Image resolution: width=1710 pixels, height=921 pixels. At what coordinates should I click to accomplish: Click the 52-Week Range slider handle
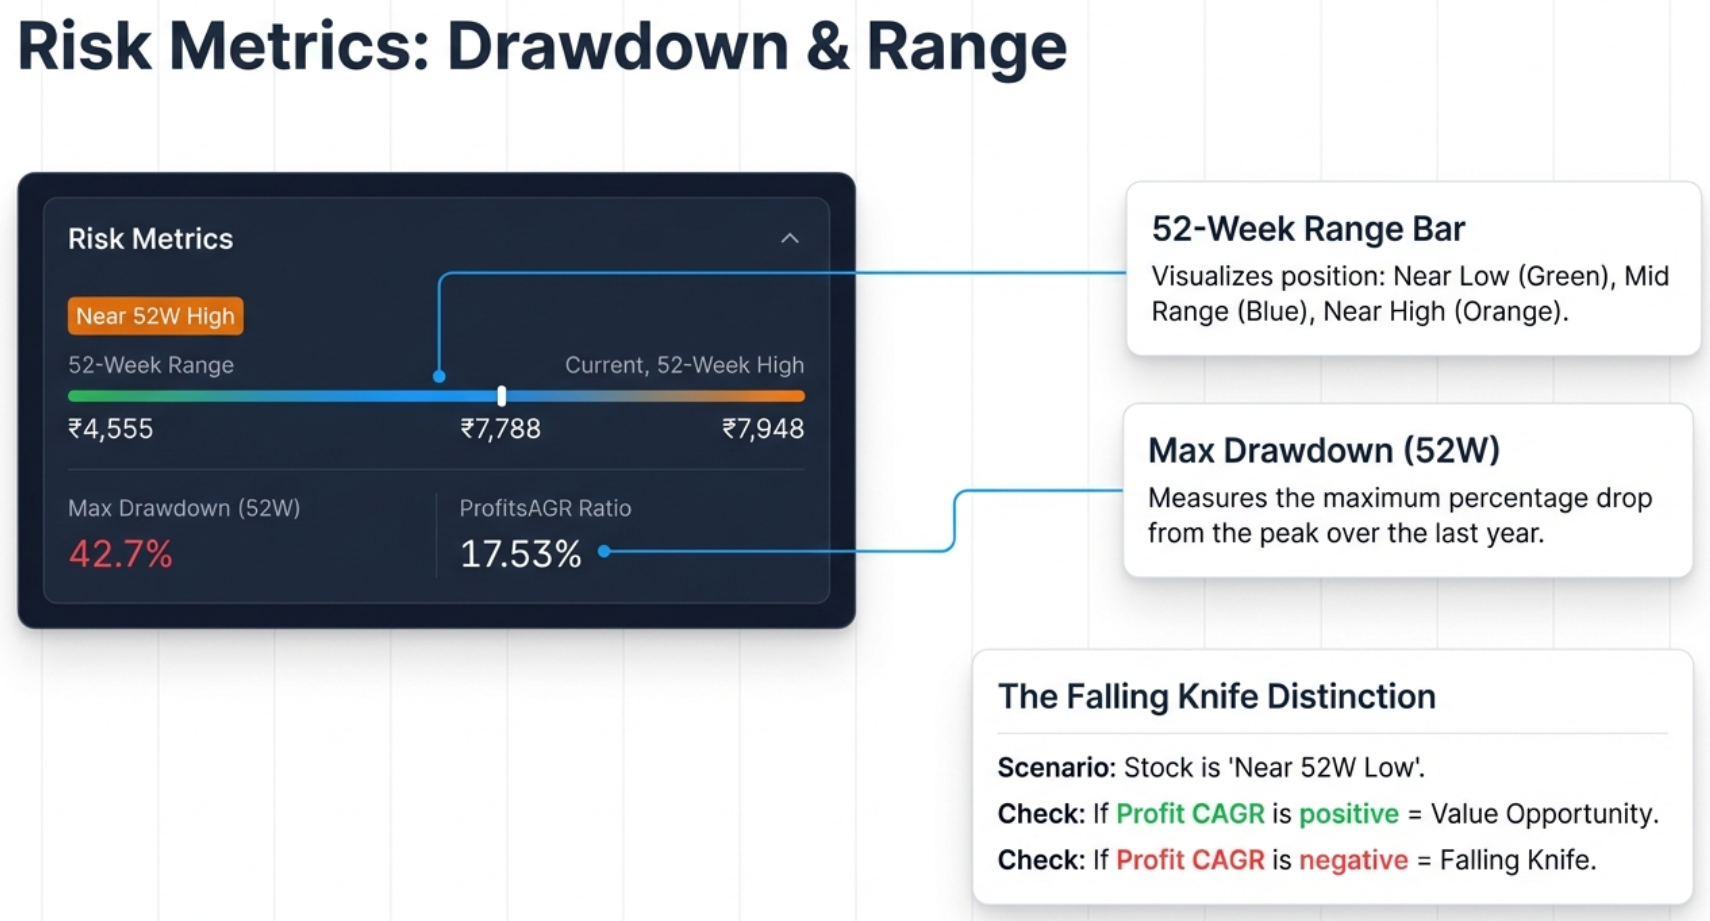coord(500,396)
